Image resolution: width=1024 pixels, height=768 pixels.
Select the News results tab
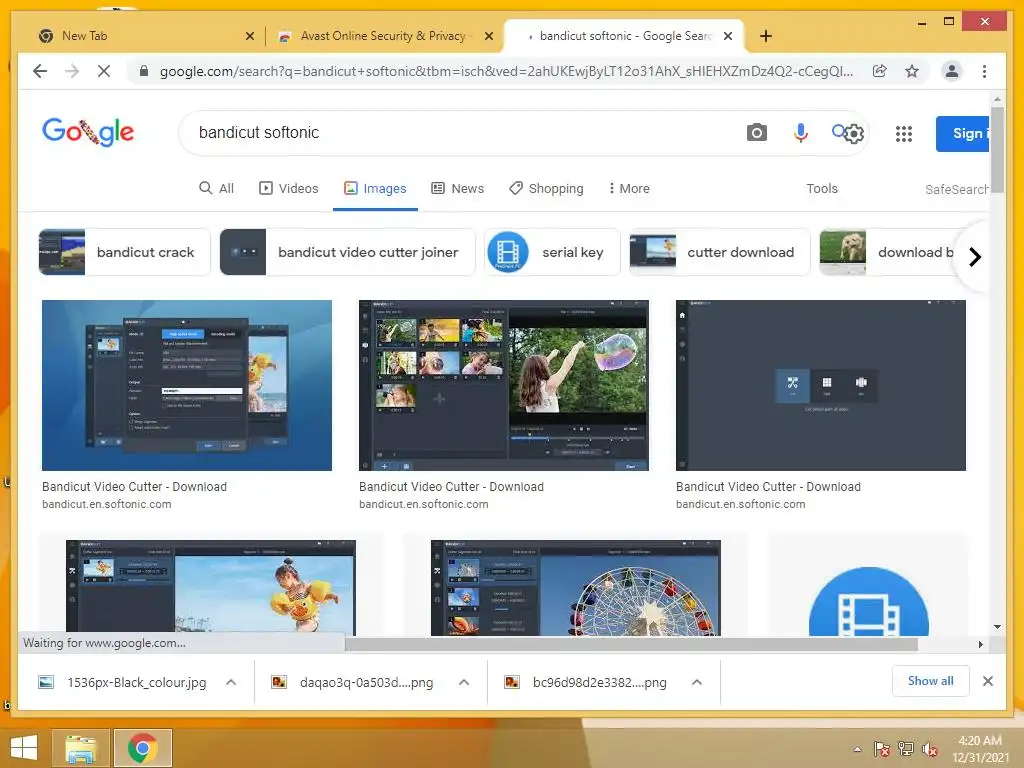(x=458, y=188)
